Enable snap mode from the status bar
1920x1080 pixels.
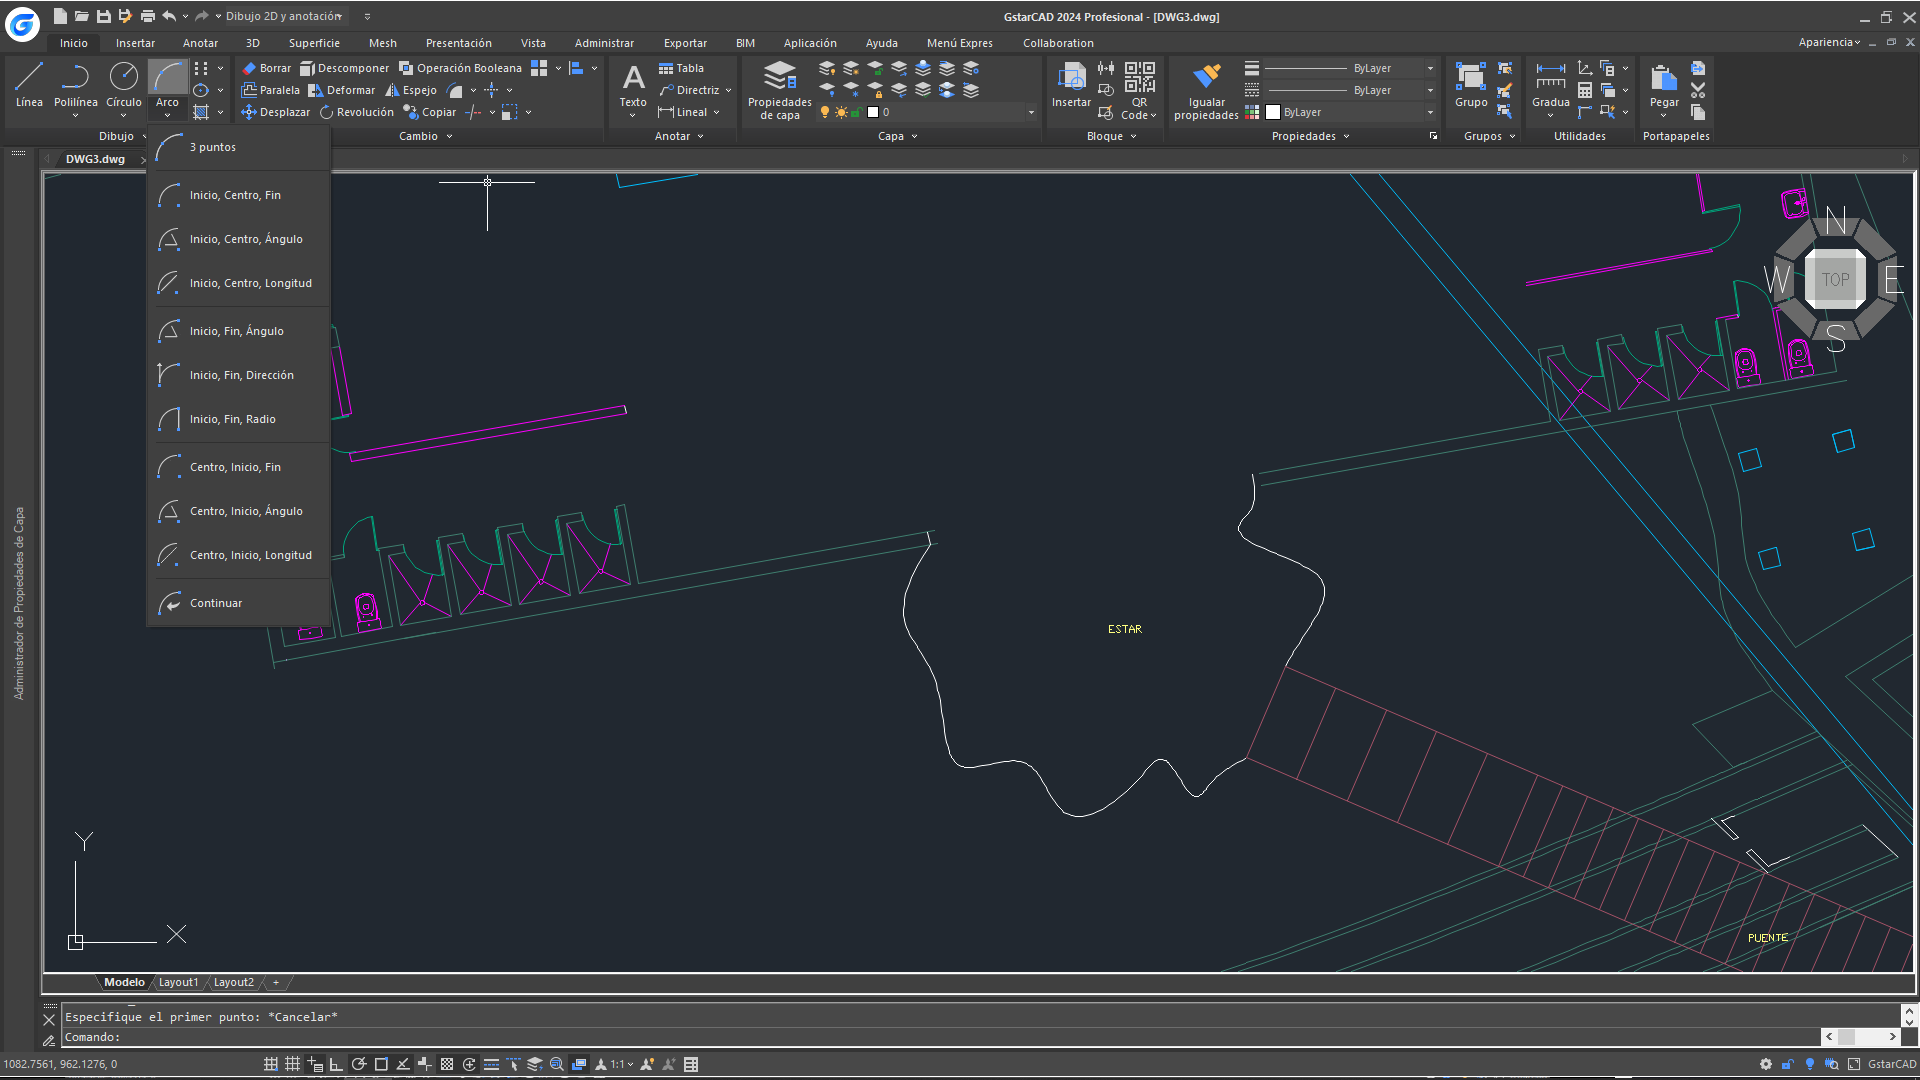(x=270, y=1064)
